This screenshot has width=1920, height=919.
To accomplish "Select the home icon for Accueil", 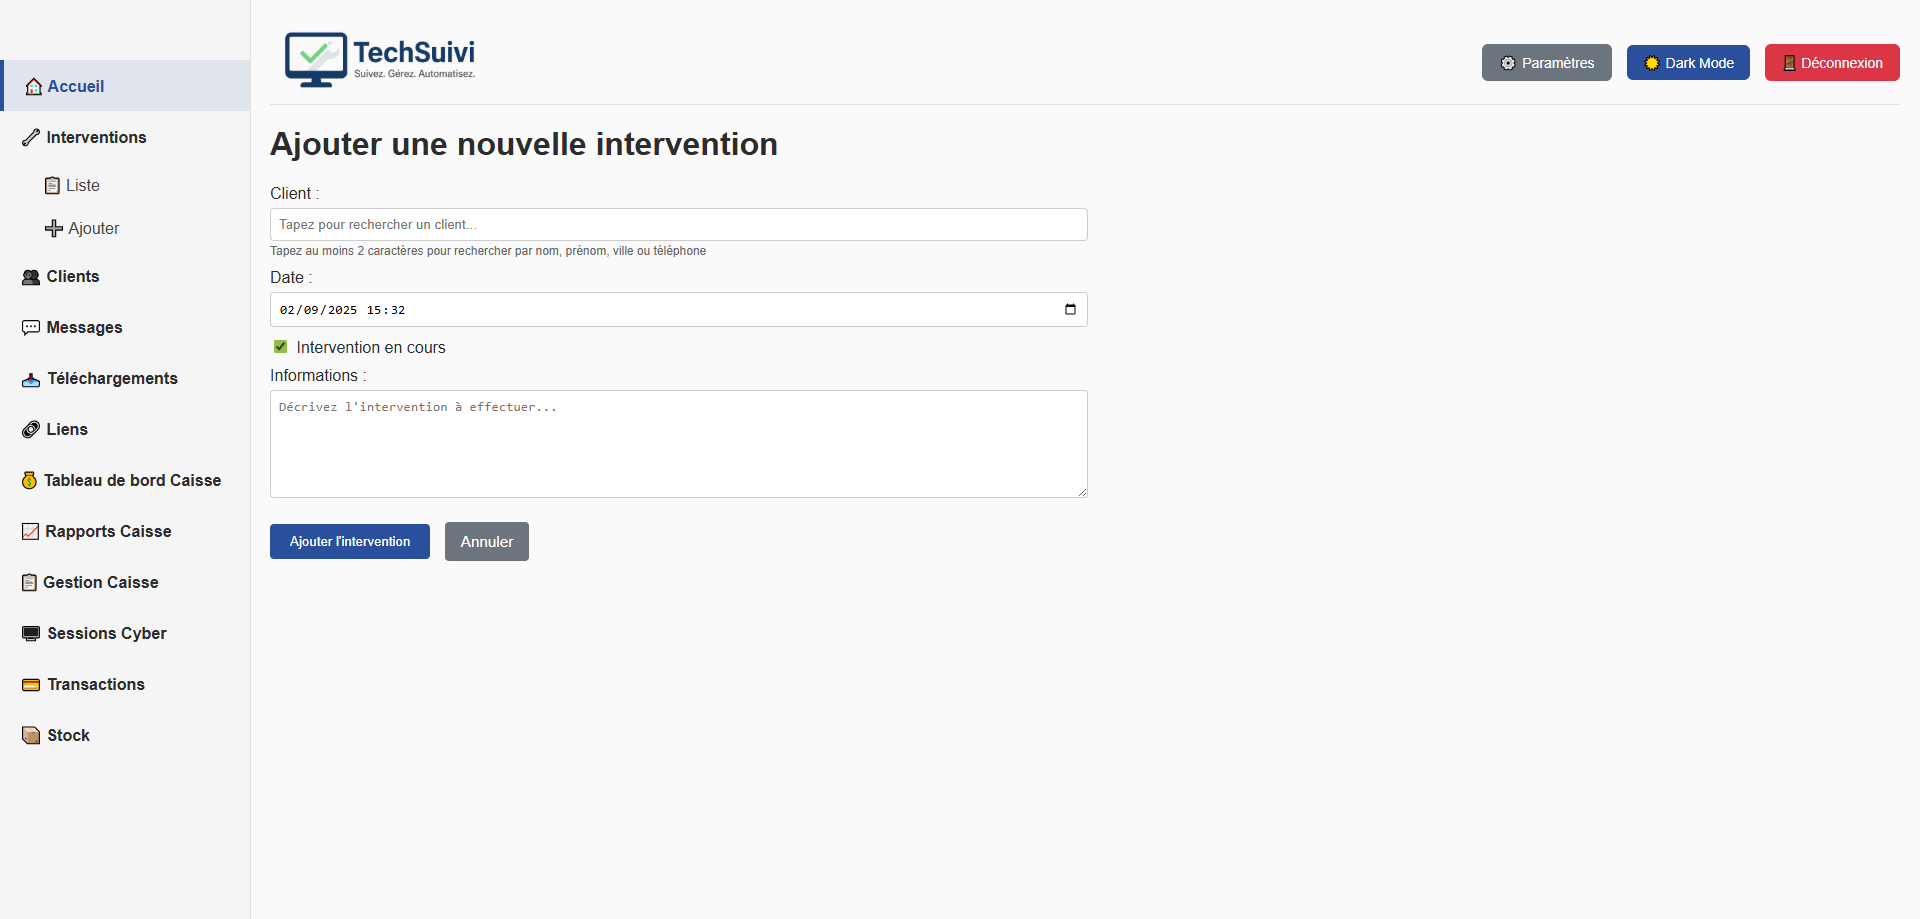I will point(32,86).
